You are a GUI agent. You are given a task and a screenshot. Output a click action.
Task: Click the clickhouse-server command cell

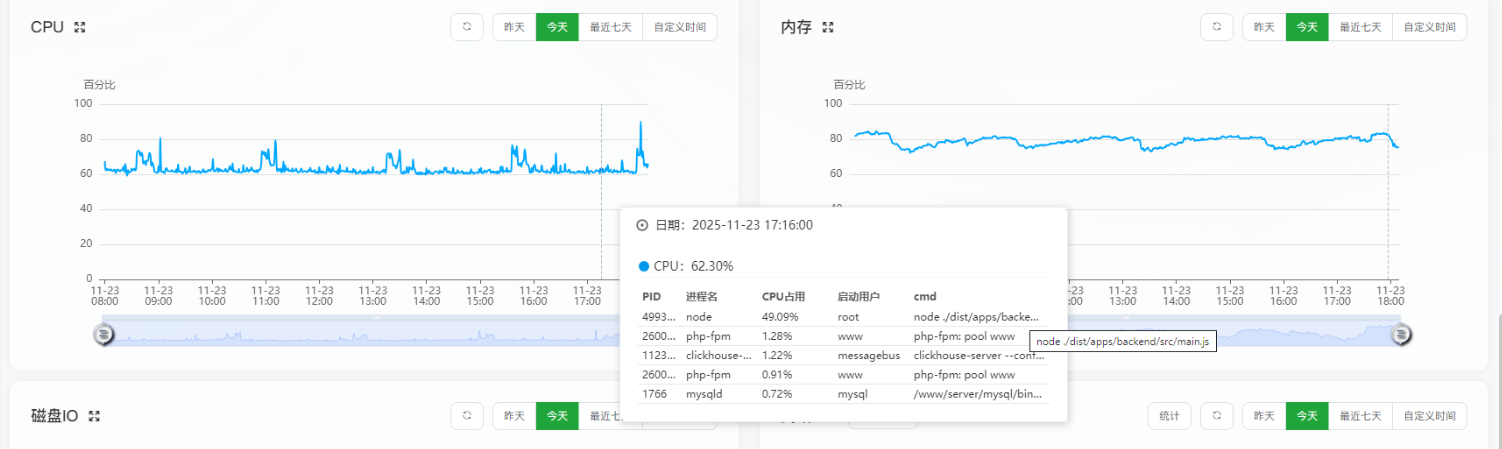tap(979, 355)
